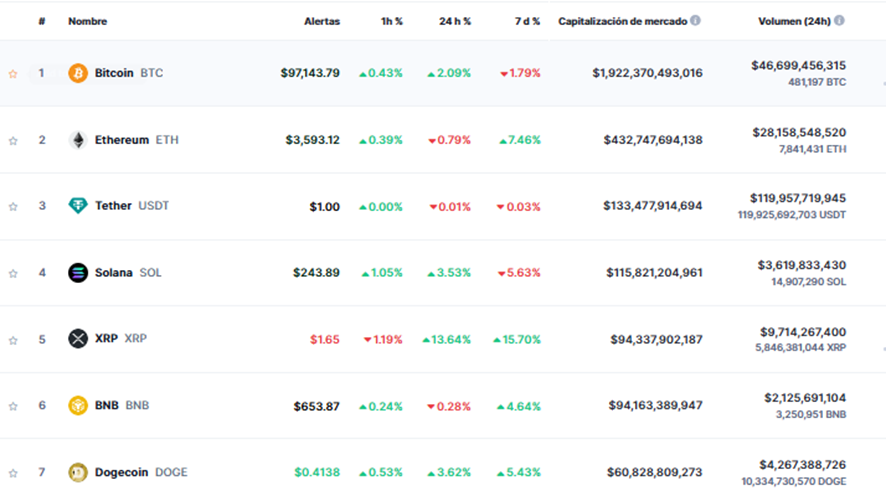
Task: Open the Ethereum ETH name link
Action: point(136,140)
